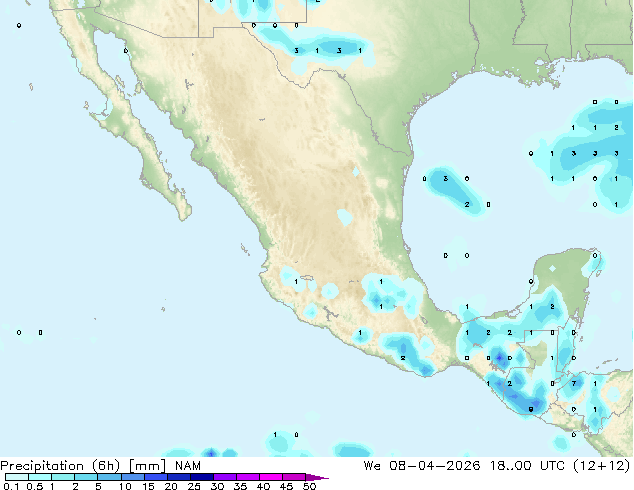Click the time '18..00' text
Screen dimensions: 634x490
[x=511, y=466]
